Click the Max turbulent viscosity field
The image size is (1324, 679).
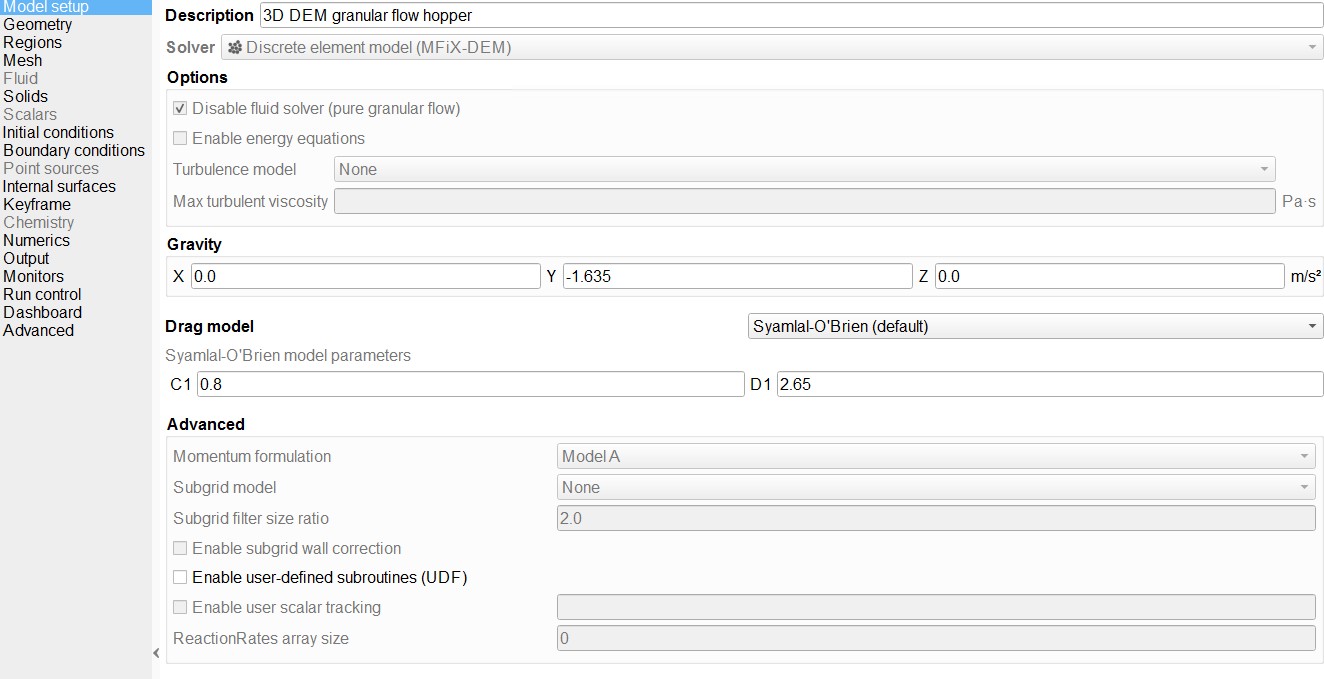click(804, 201)
